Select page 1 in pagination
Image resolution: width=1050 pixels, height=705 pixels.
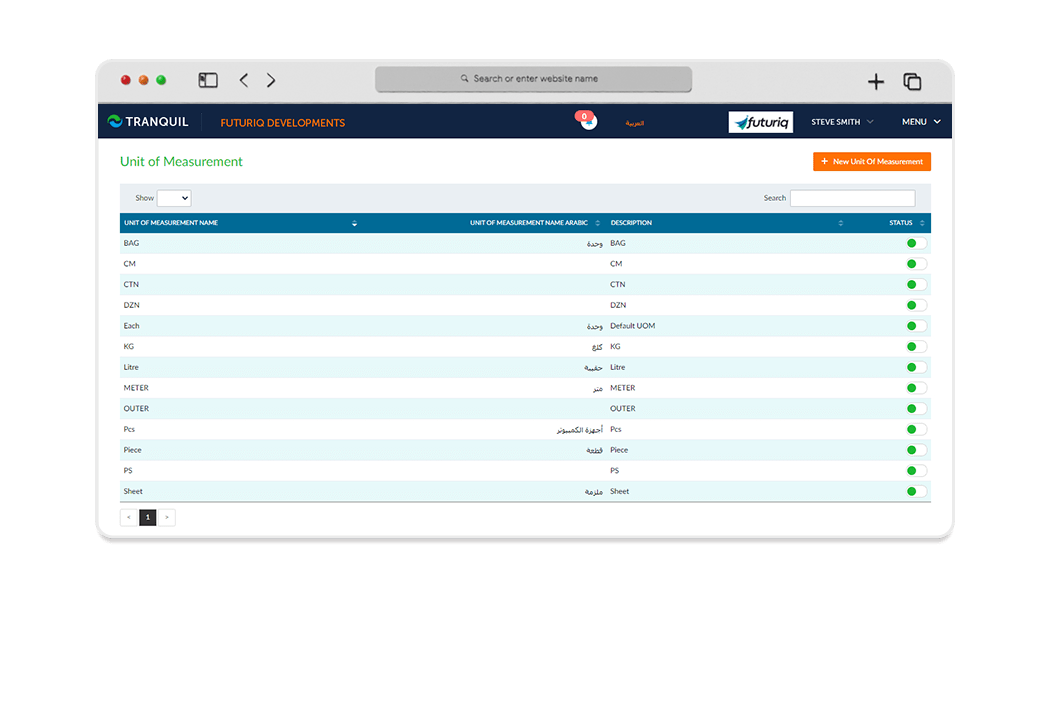tap(147, 517)
